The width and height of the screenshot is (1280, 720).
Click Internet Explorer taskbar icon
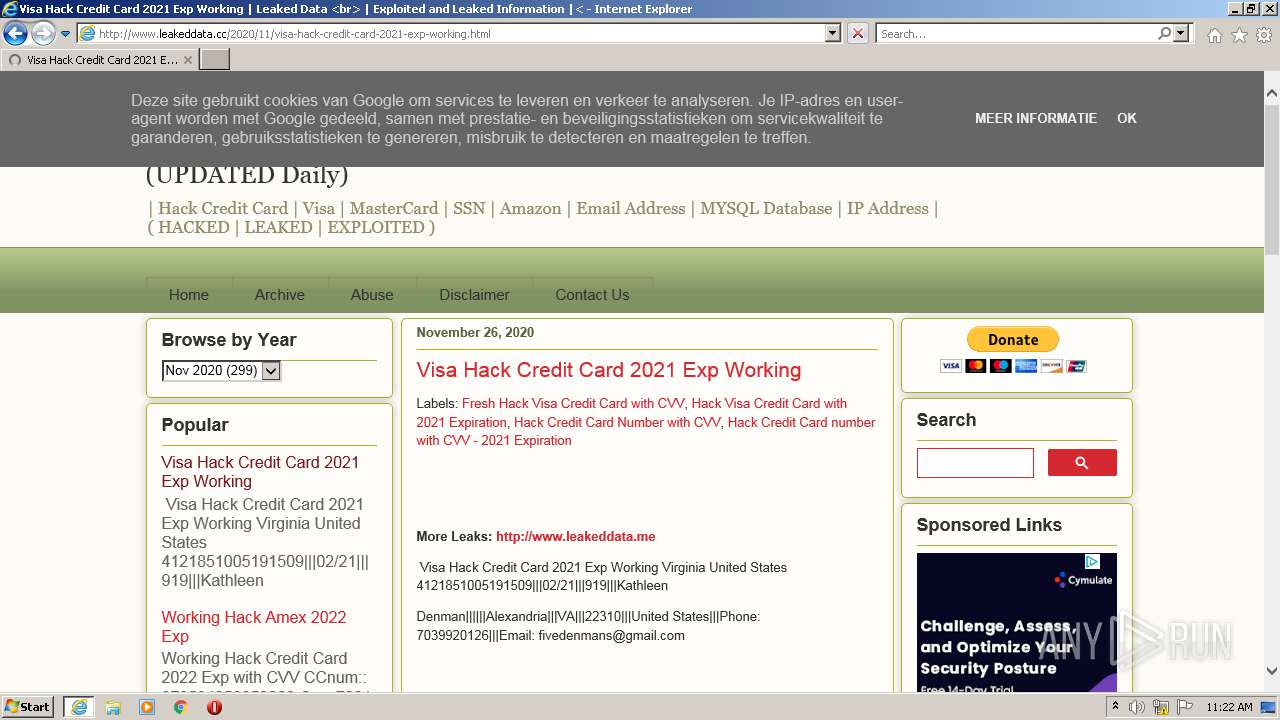79,707
